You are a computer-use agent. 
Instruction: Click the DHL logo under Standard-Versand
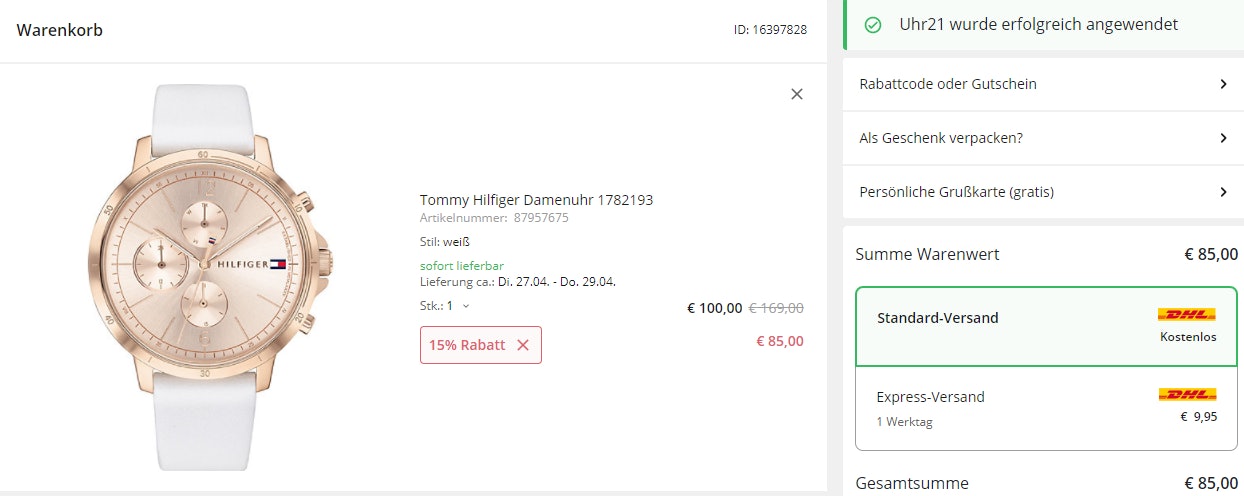pos(1187,314)
